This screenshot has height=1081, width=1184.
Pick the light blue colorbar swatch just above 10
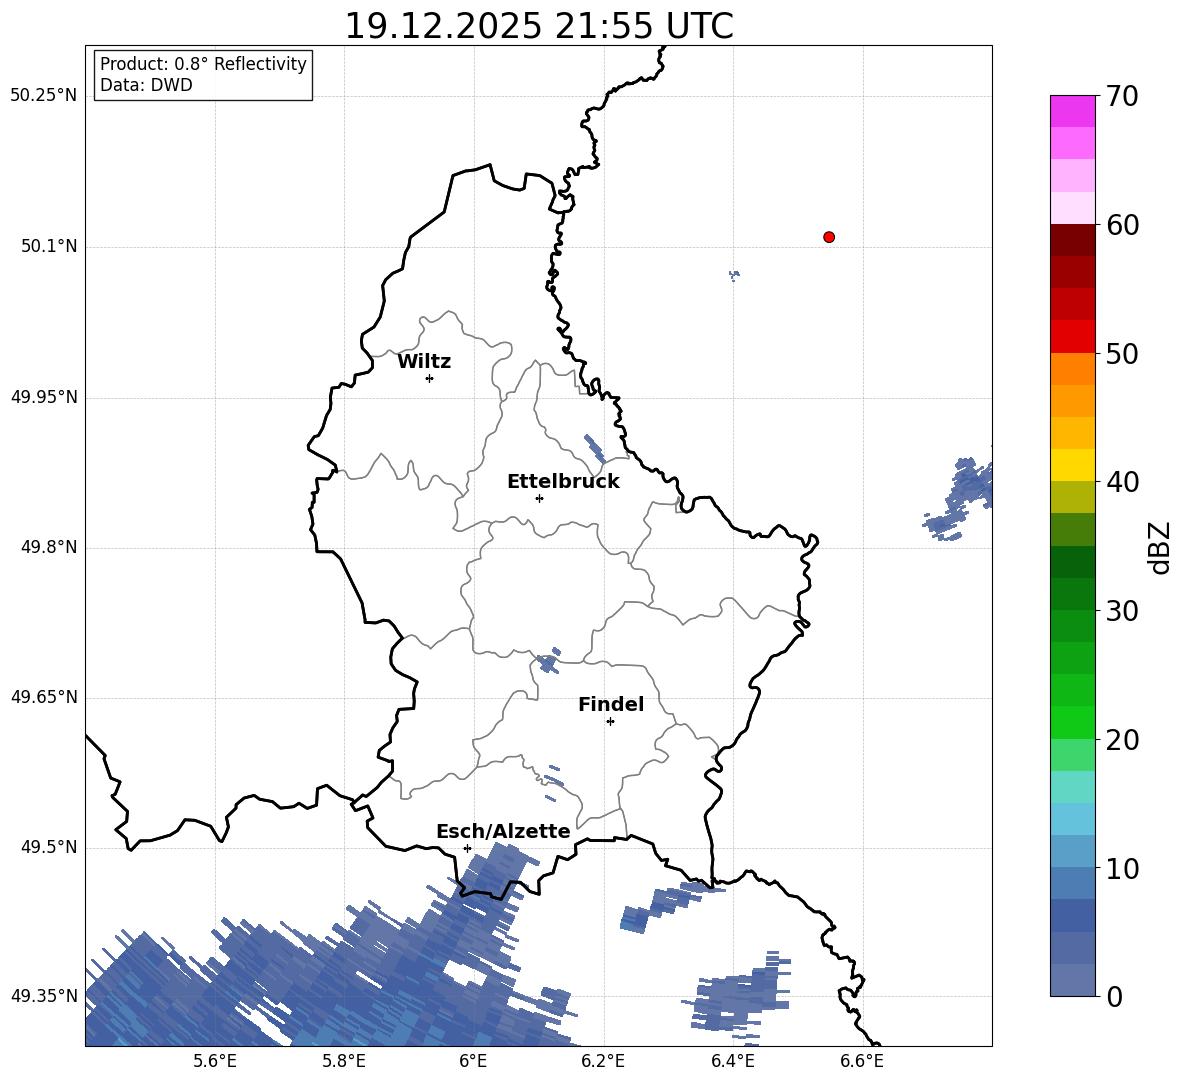coord(1073,851)
